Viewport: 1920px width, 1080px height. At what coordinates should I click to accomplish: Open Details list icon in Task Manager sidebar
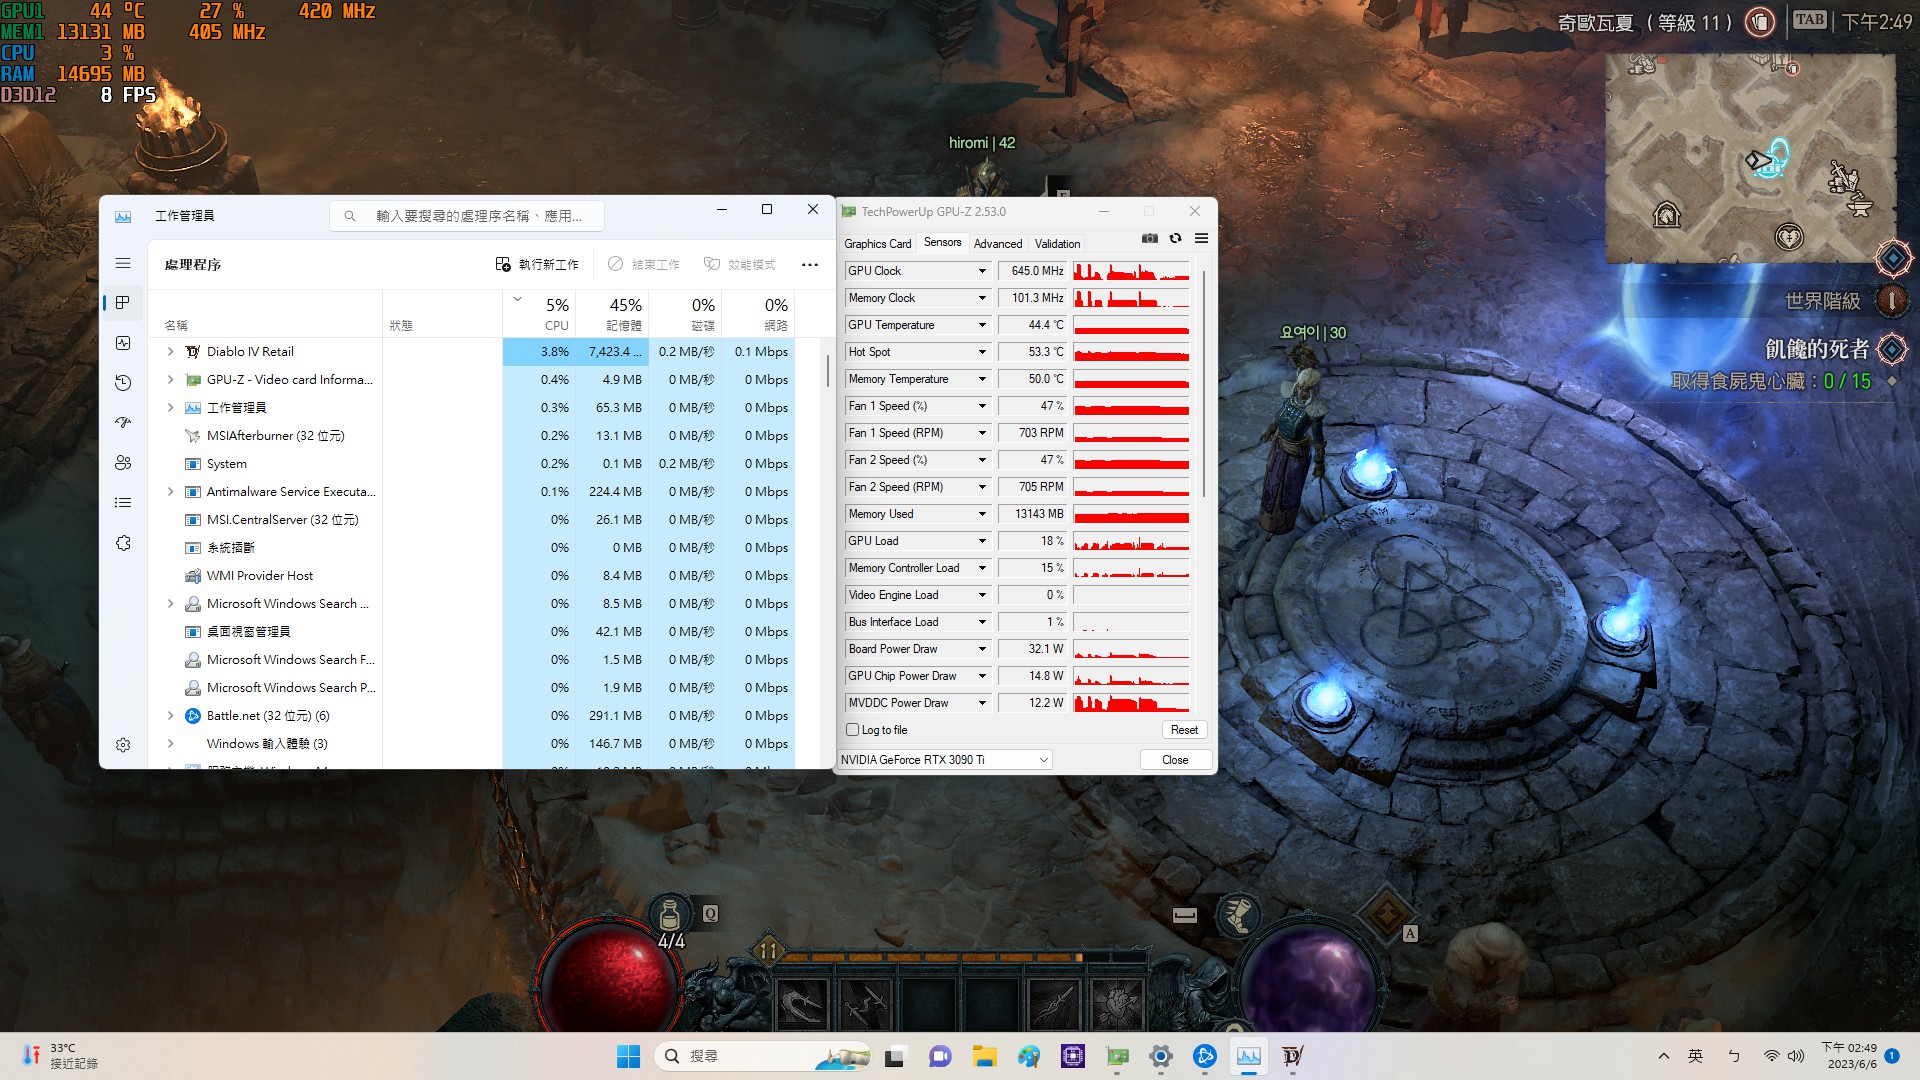coord(123,503)
